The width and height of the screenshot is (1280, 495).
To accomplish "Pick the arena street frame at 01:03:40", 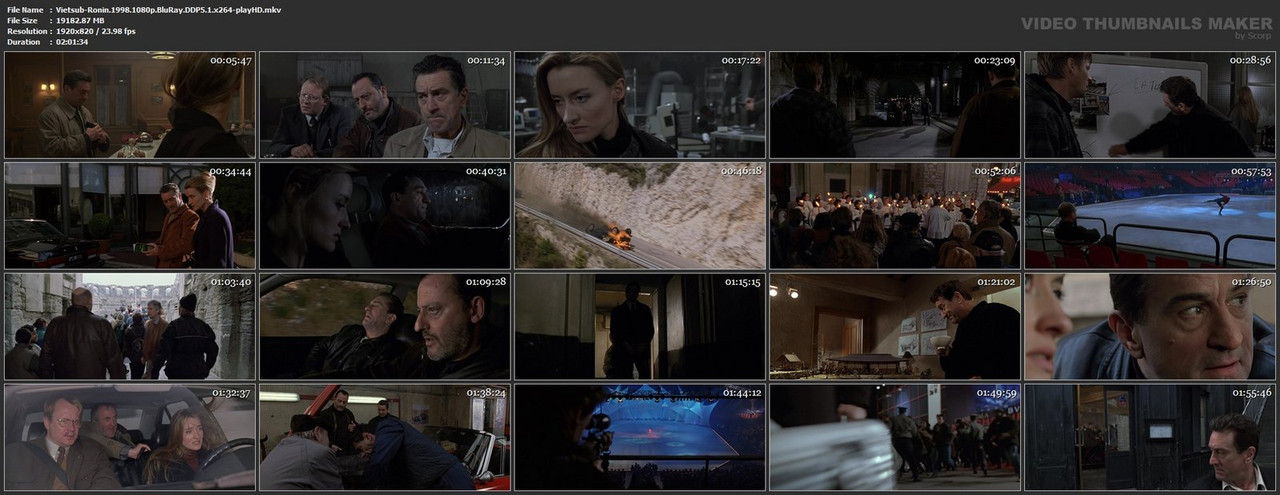I will pyautogui.click(x=129, y=326).
